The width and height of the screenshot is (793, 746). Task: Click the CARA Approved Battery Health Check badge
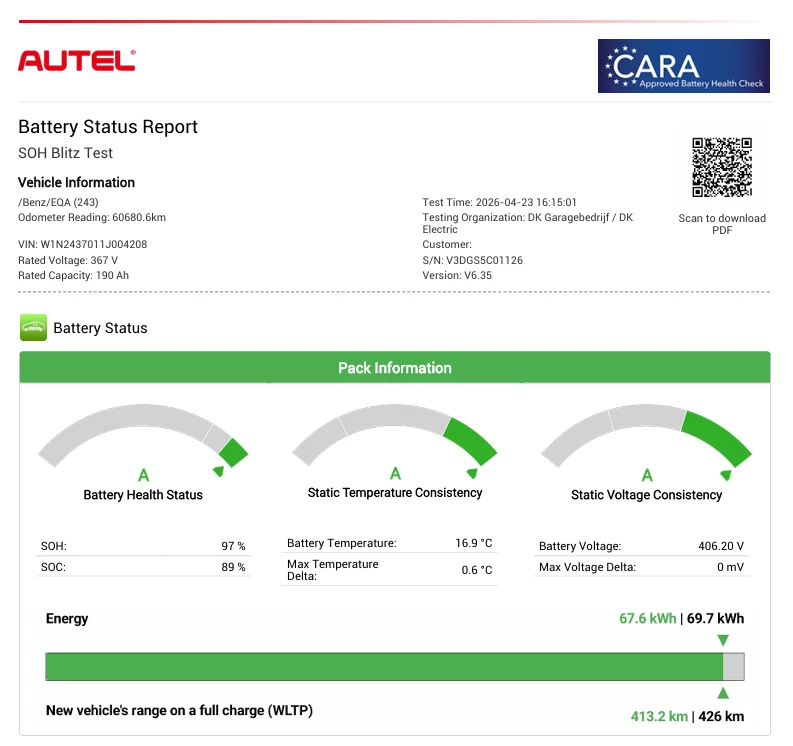(x=683, y=66)
